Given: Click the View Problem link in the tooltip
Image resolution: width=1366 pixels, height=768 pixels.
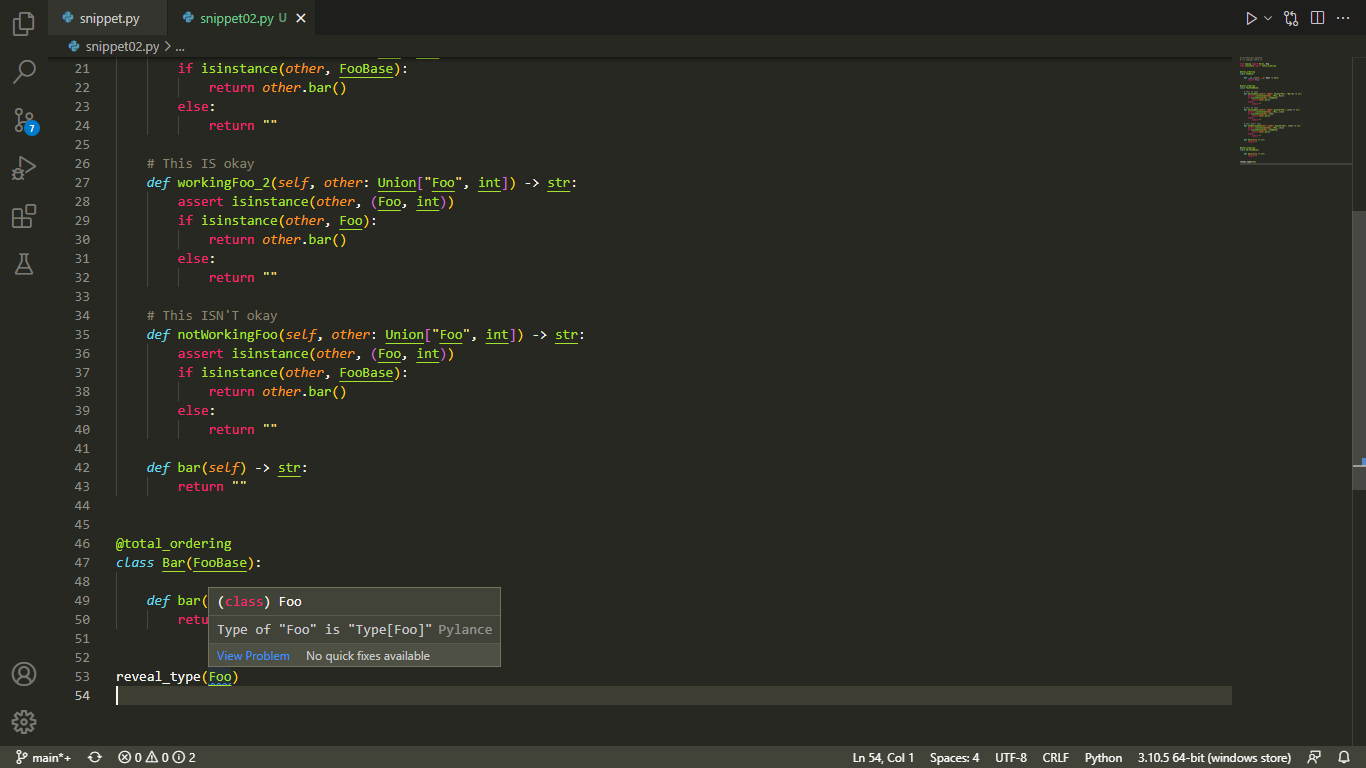Looking at the screenshot, I should coord(253,655).
